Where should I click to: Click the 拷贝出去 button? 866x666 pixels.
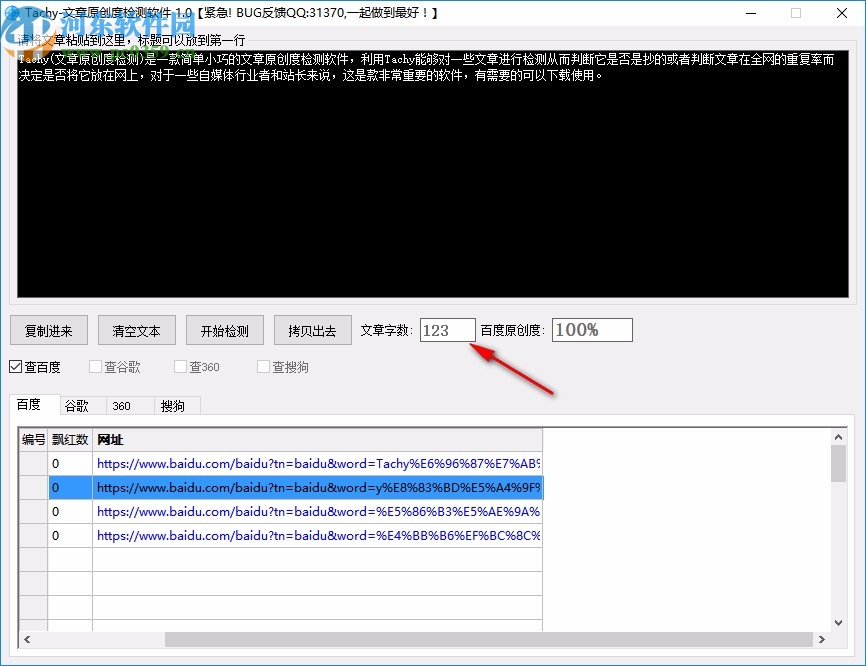(x=313, y=331)
